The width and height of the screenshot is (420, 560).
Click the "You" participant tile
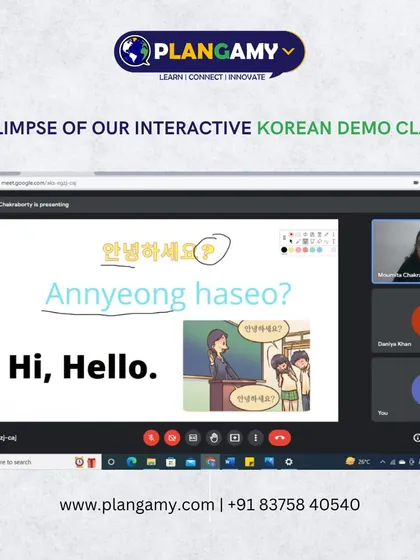tap(396, 390)
